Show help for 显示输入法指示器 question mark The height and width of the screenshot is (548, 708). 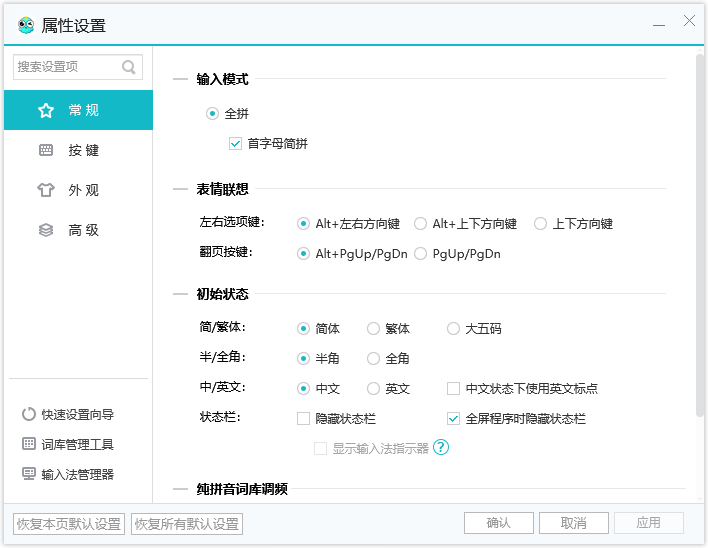click(441, 448)
